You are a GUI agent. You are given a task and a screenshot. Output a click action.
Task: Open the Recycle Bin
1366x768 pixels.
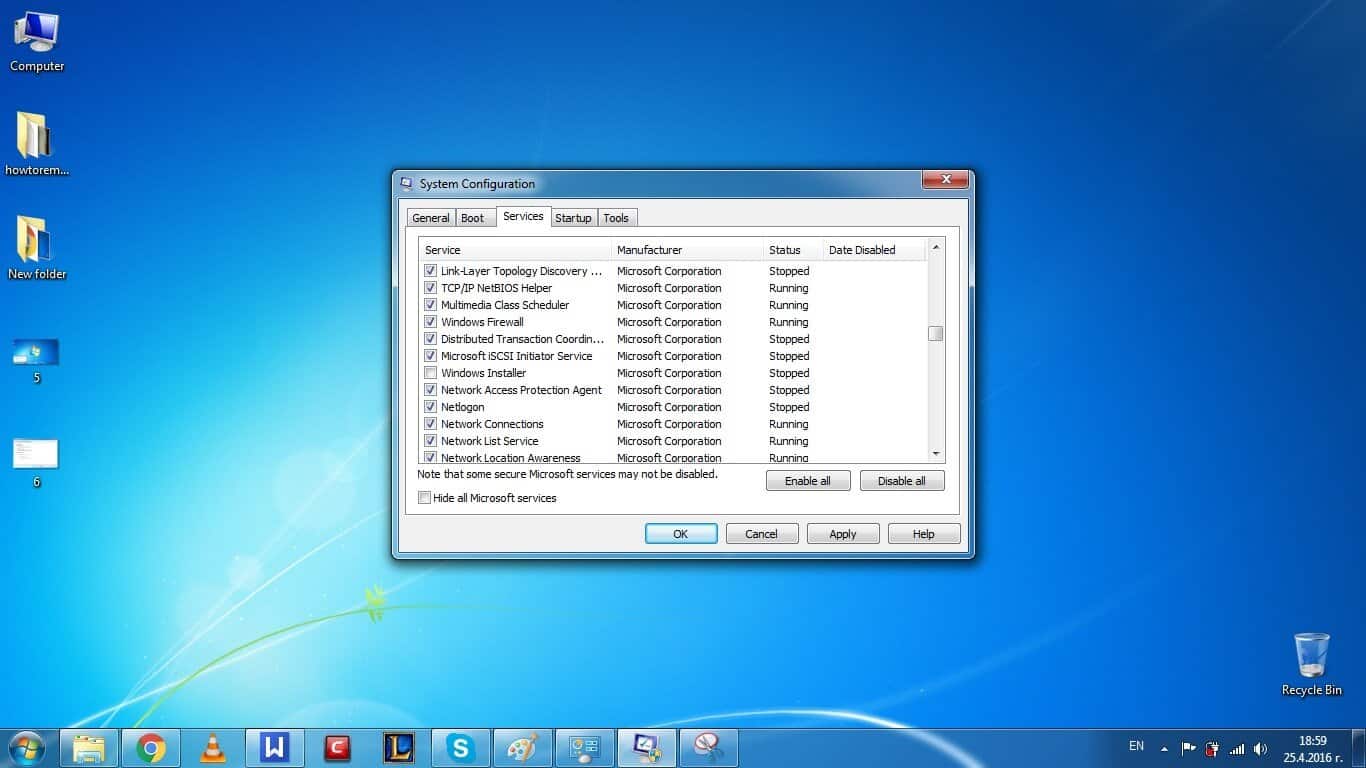tap(1311, 664)
